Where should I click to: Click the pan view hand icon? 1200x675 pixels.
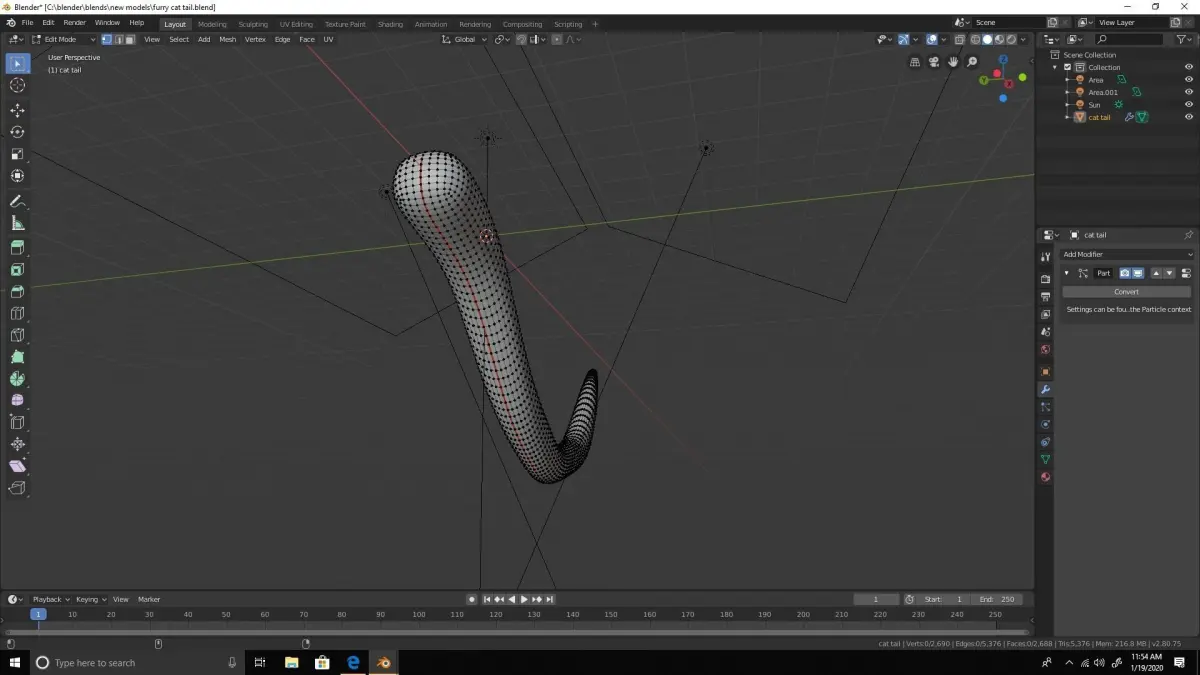953,62
